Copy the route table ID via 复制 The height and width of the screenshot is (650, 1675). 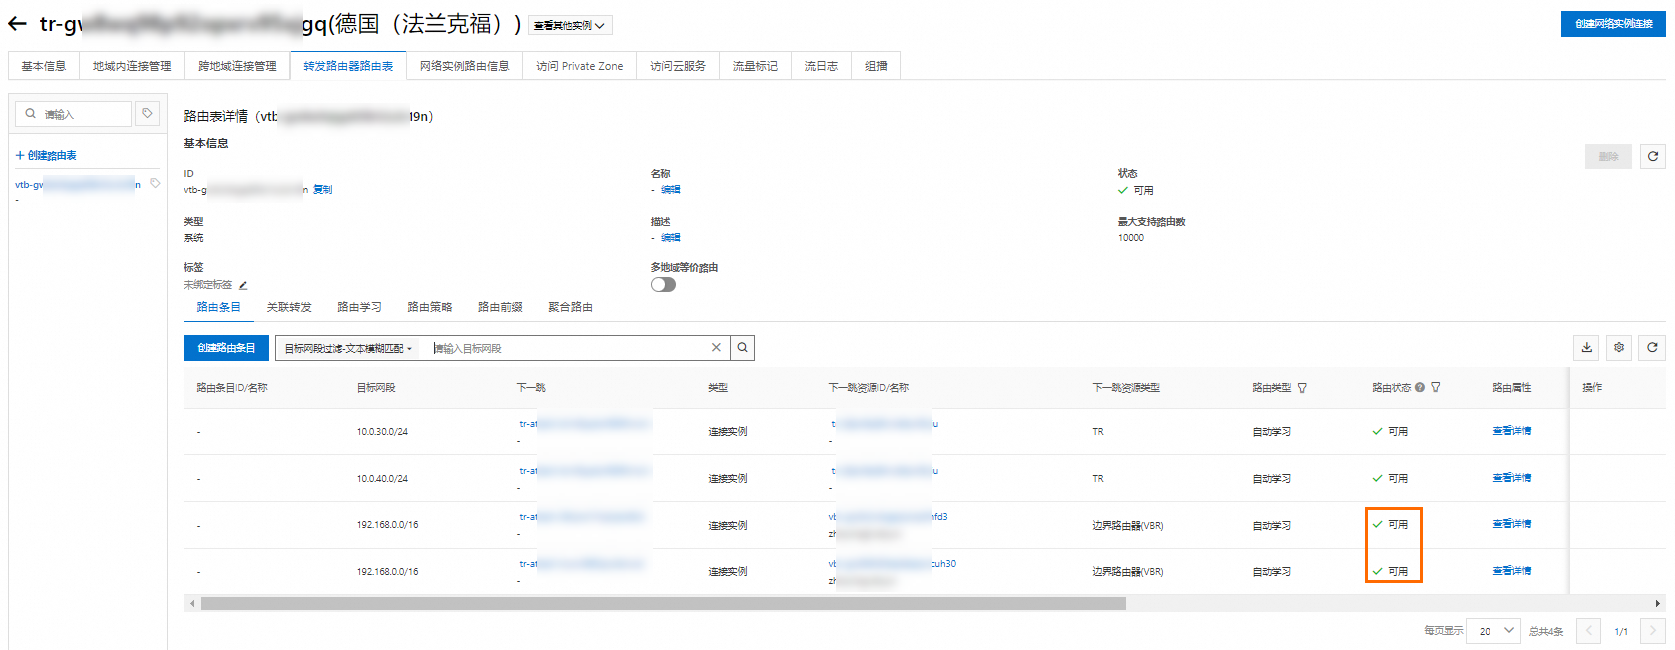pyautogui.click(x=322, y=189)
